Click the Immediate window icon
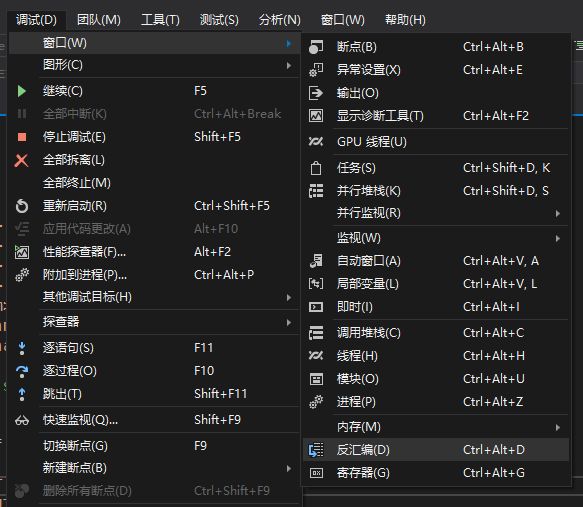 point(316,307)
